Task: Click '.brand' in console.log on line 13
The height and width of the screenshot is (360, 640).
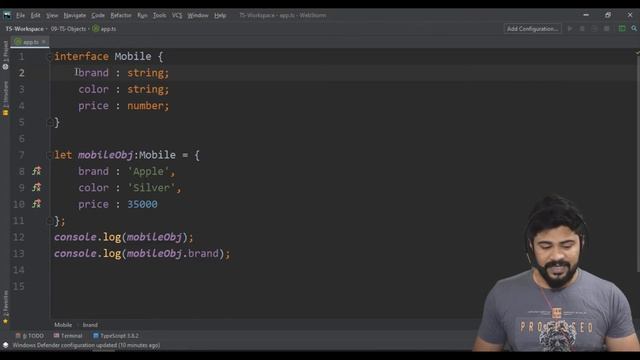Action: pos(200,253)
